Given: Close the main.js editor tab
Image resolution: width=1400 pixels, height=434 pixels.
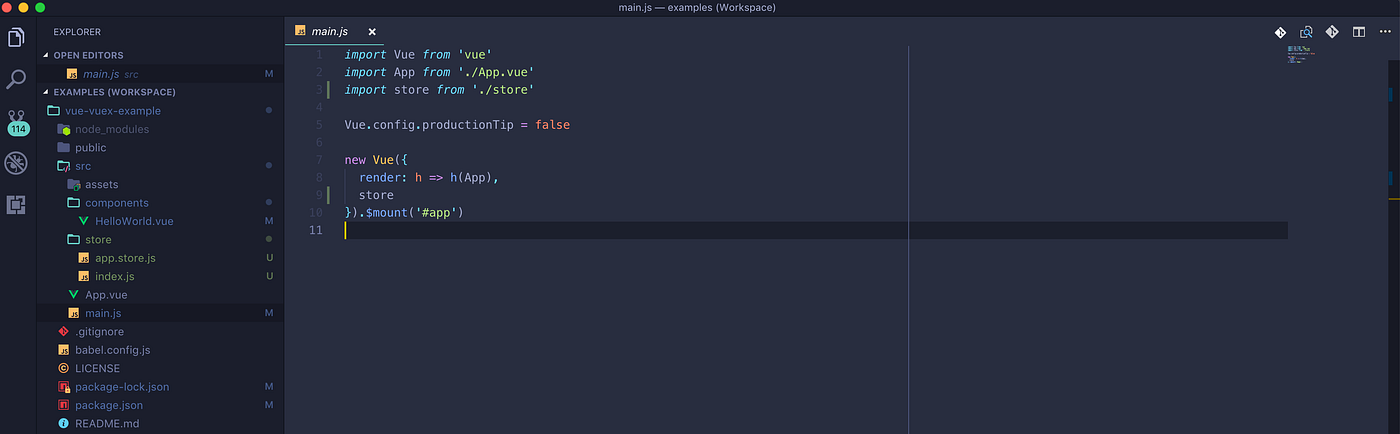Looking at the screenshot, I should click(x=372, y=32).
